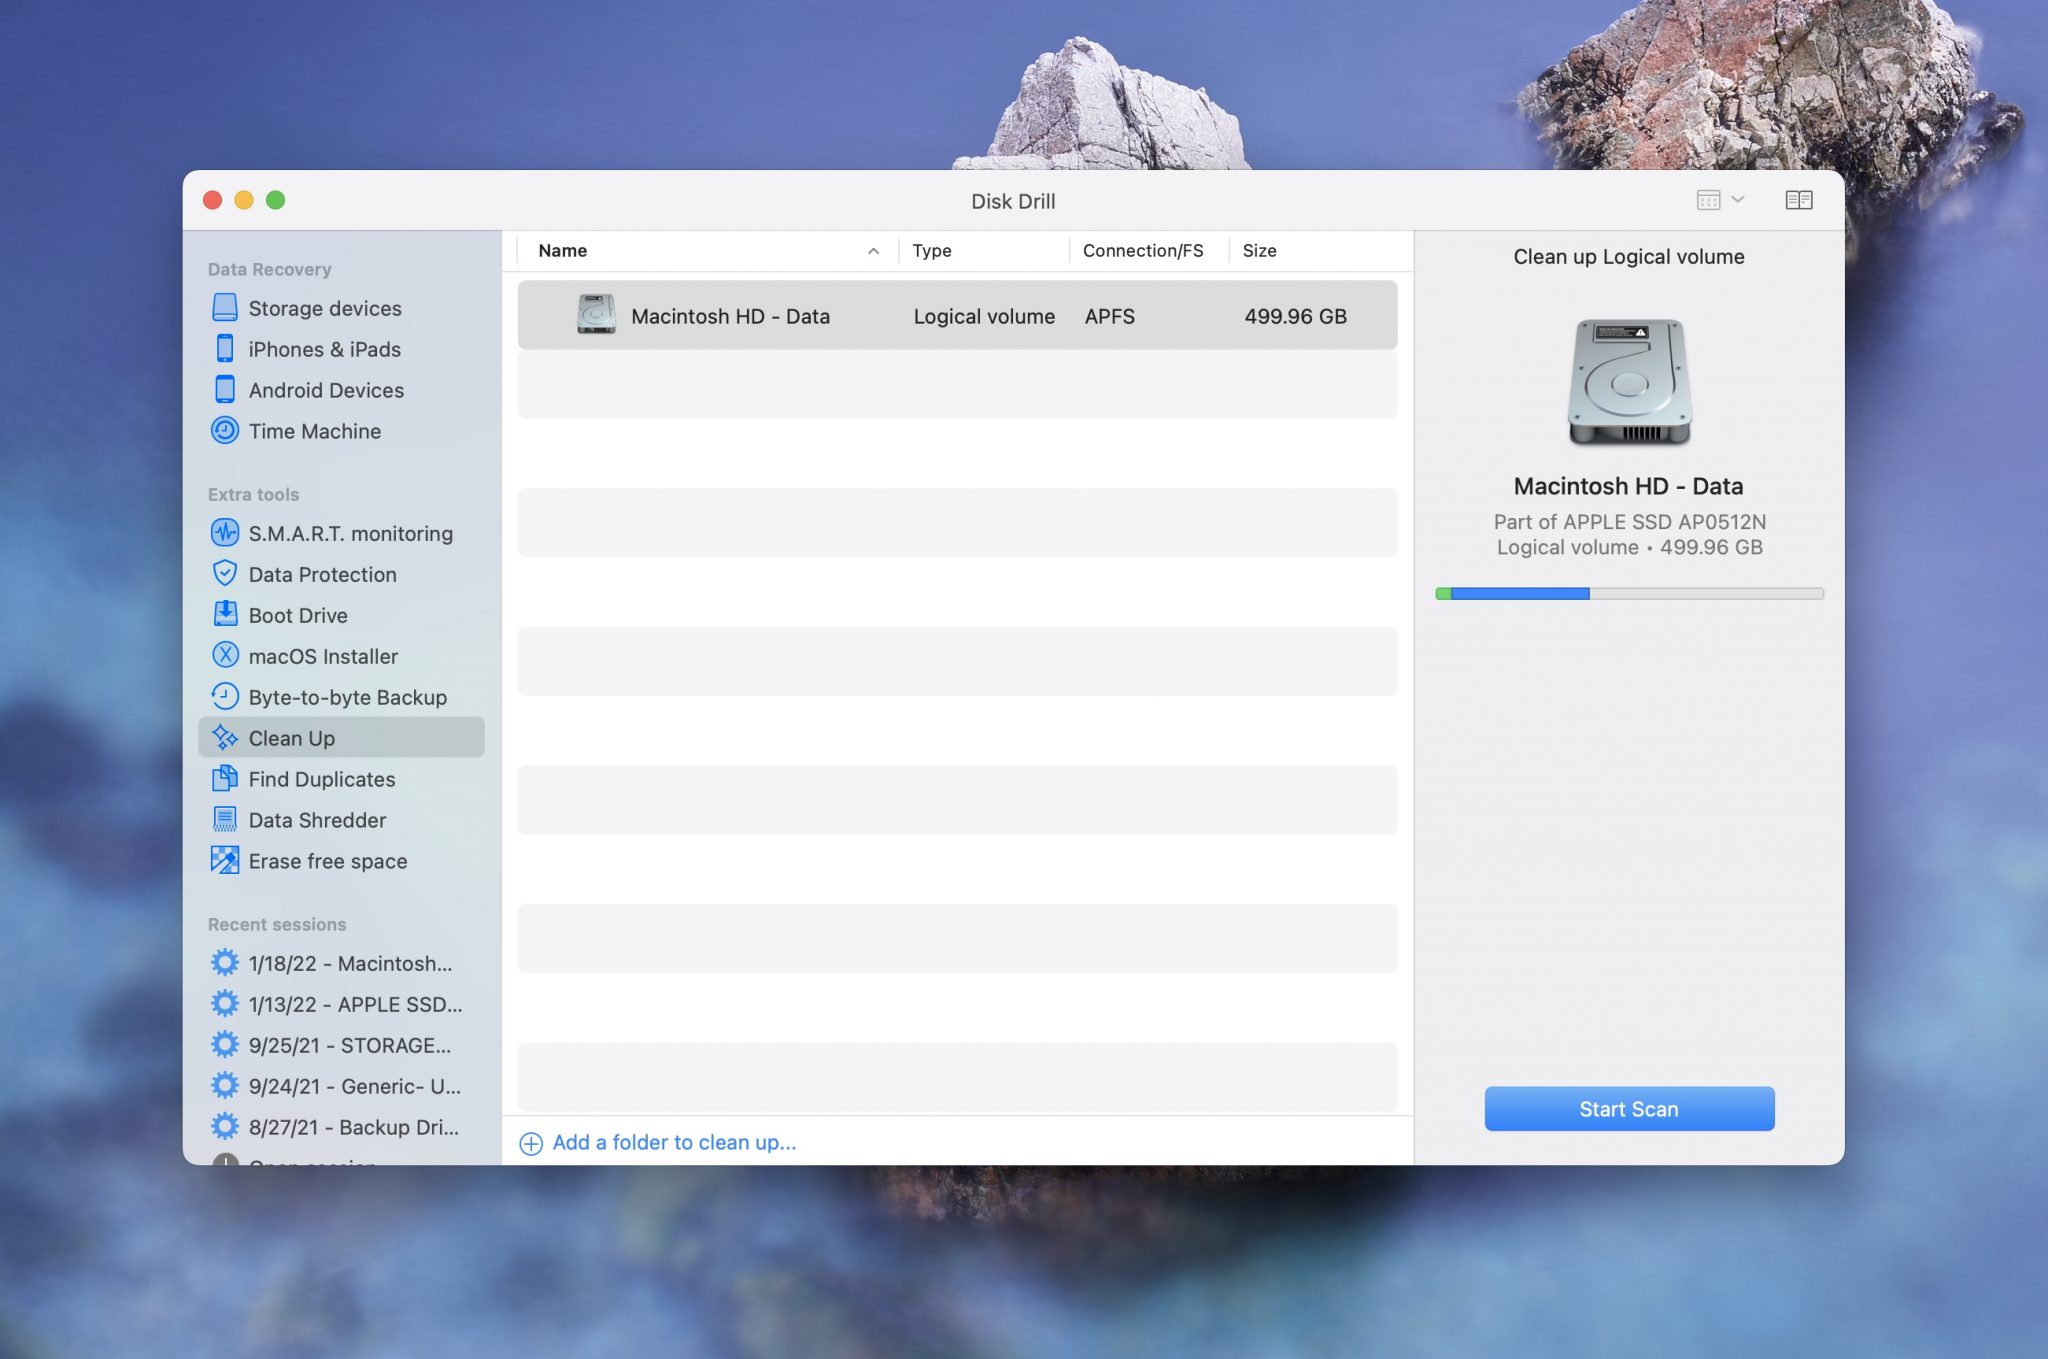Open the Boot Drive tool
Screen dimensions: 2048x1359
tap(297, 614)
